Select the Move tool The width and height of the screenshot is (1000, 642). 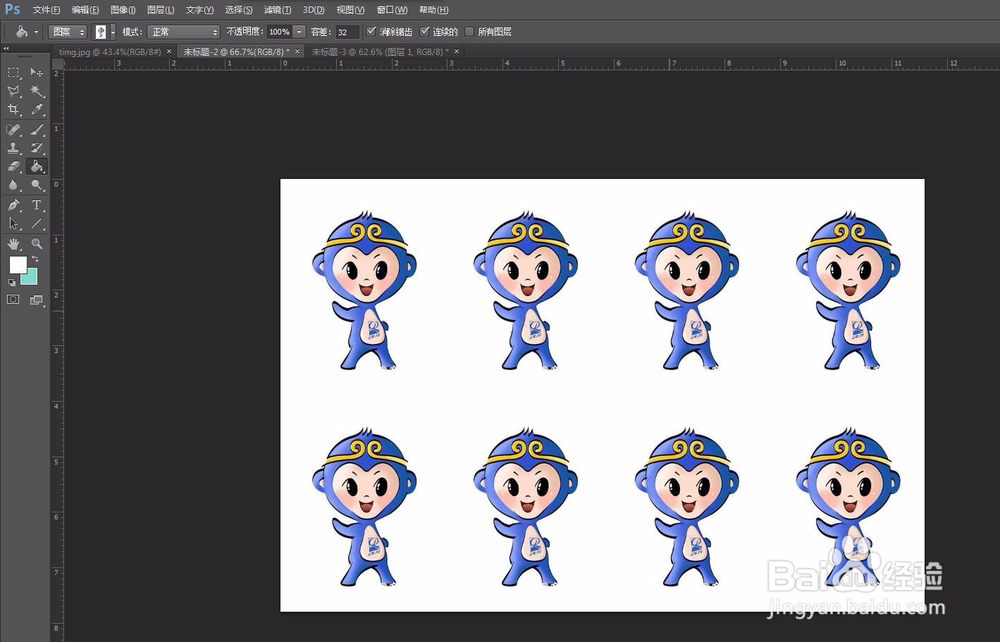pos(37,73)
